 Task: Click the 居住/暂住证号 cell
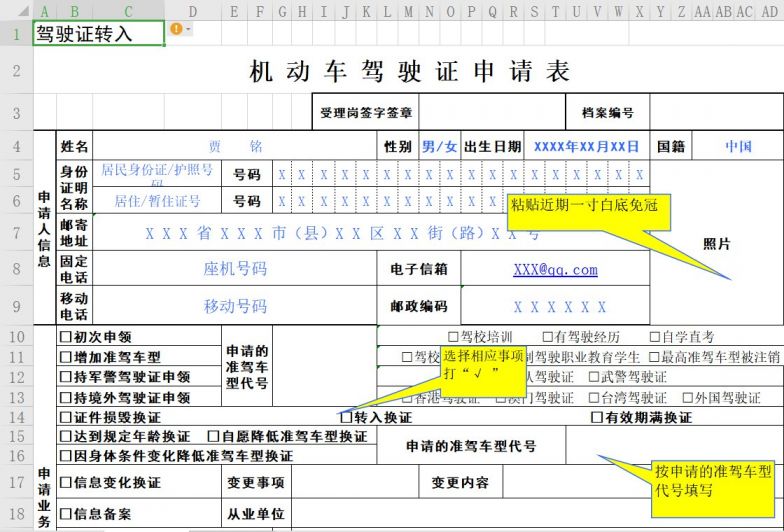[x=157, y=200]
